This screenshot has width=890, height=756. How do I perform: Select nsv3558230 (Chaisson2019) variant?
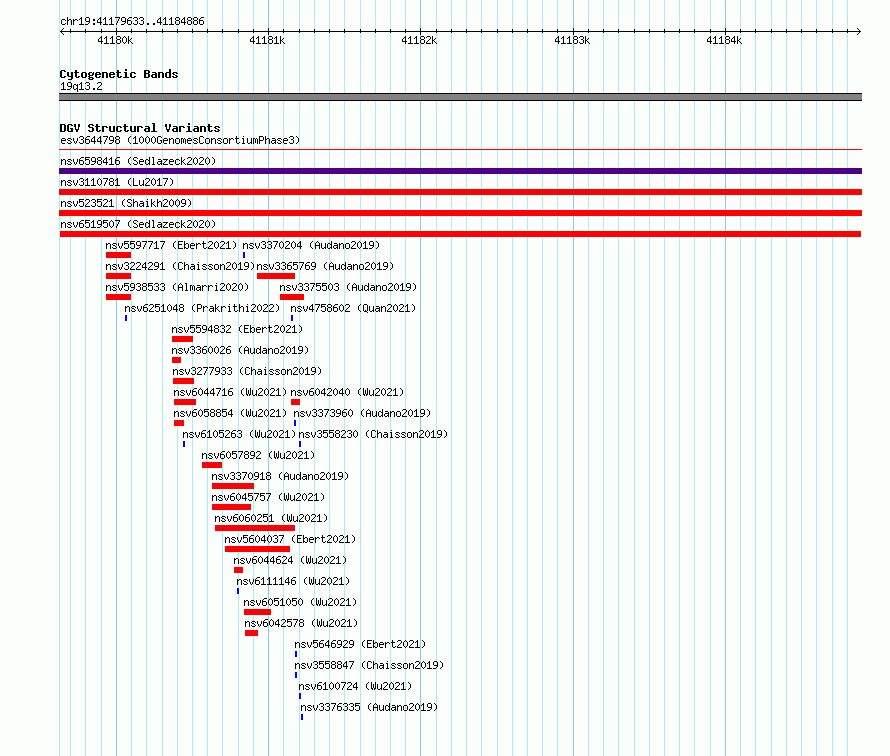[x=373, y=434]
